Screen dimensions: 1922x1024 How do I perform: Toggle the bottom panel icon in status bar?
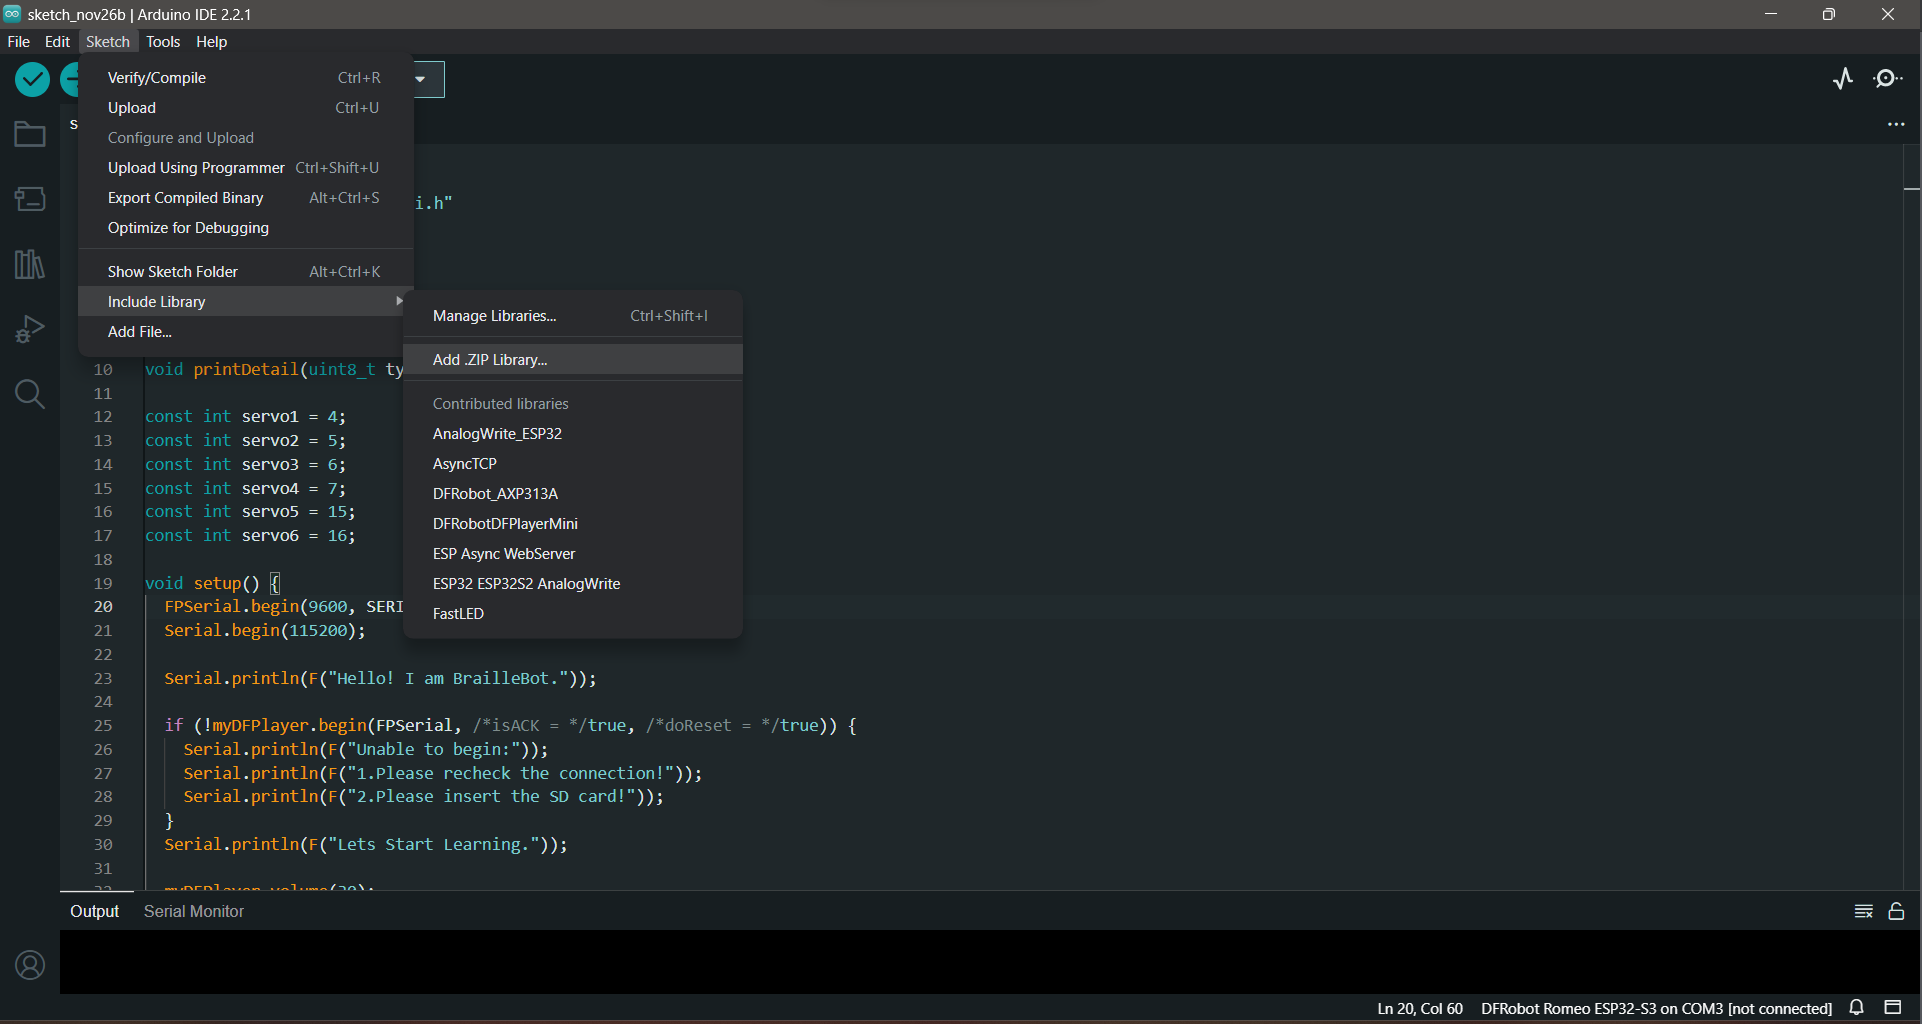(1893, 1008)
